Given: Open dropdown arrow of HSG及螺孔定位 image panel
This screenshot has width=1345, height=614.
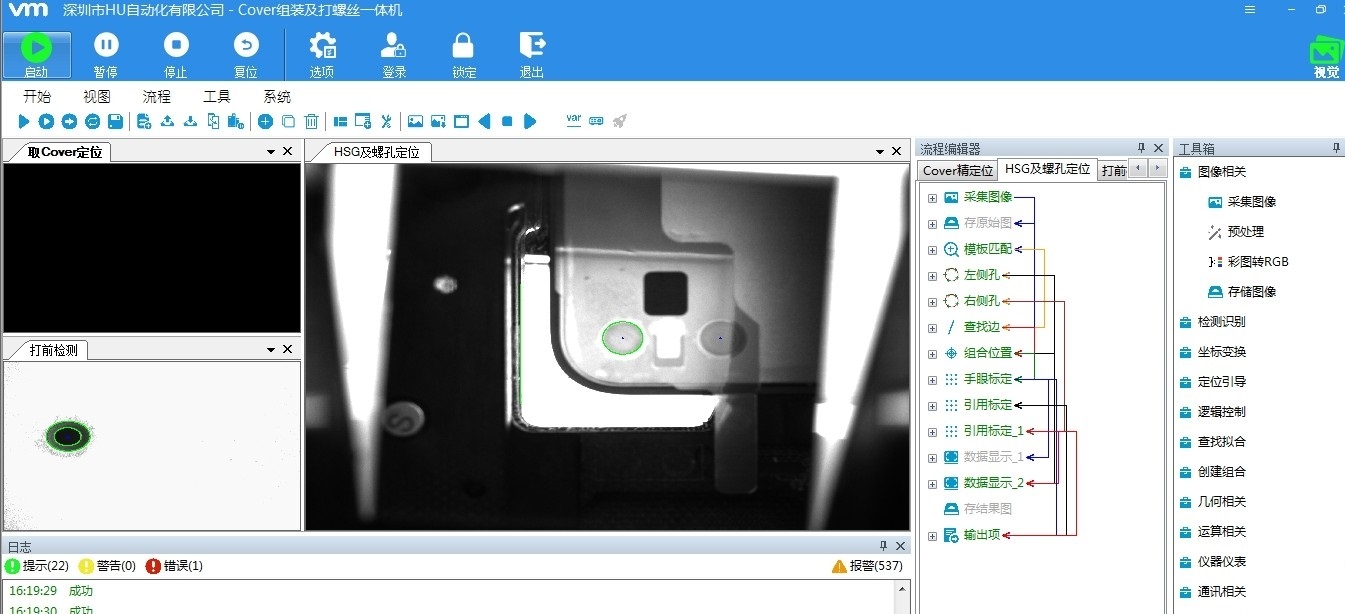Looking at the screenshot, I should click(x=880, y=152).
